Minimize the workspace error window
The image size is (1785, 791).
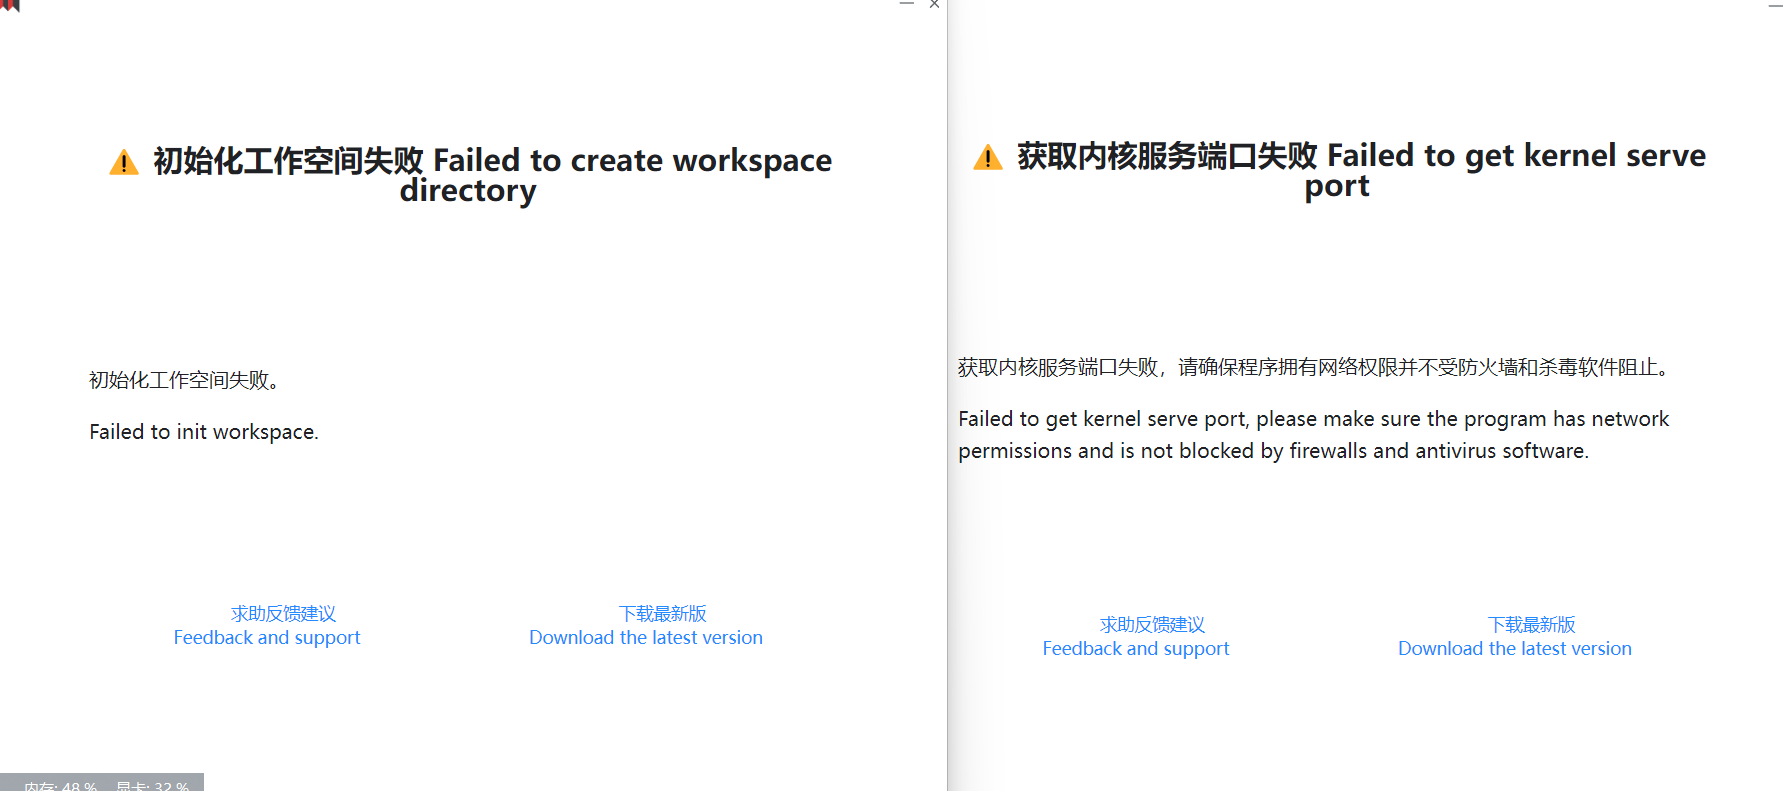coord(907,4)
